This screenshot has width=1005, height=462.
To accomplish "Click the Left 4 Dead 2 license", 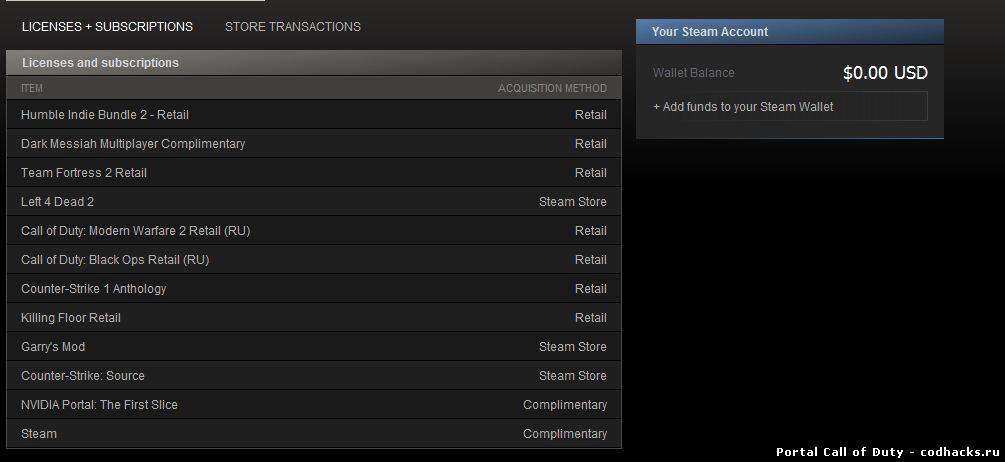I will click(x=313, y=202).
